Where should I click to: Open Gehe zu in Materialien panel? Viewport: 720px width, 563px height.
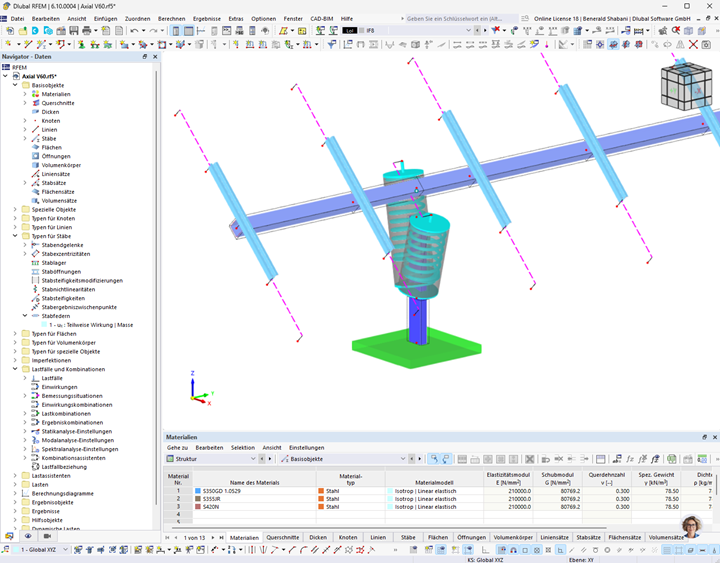(177, 448)
